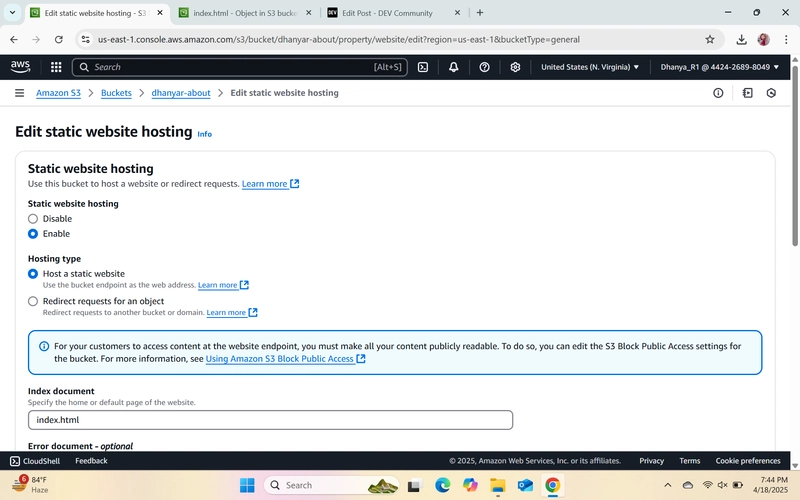Image resolution: width=800 pixels, height=500 pixels.
Task: Expand the Dhanya_R1 account menu
Action: point(720,67)
